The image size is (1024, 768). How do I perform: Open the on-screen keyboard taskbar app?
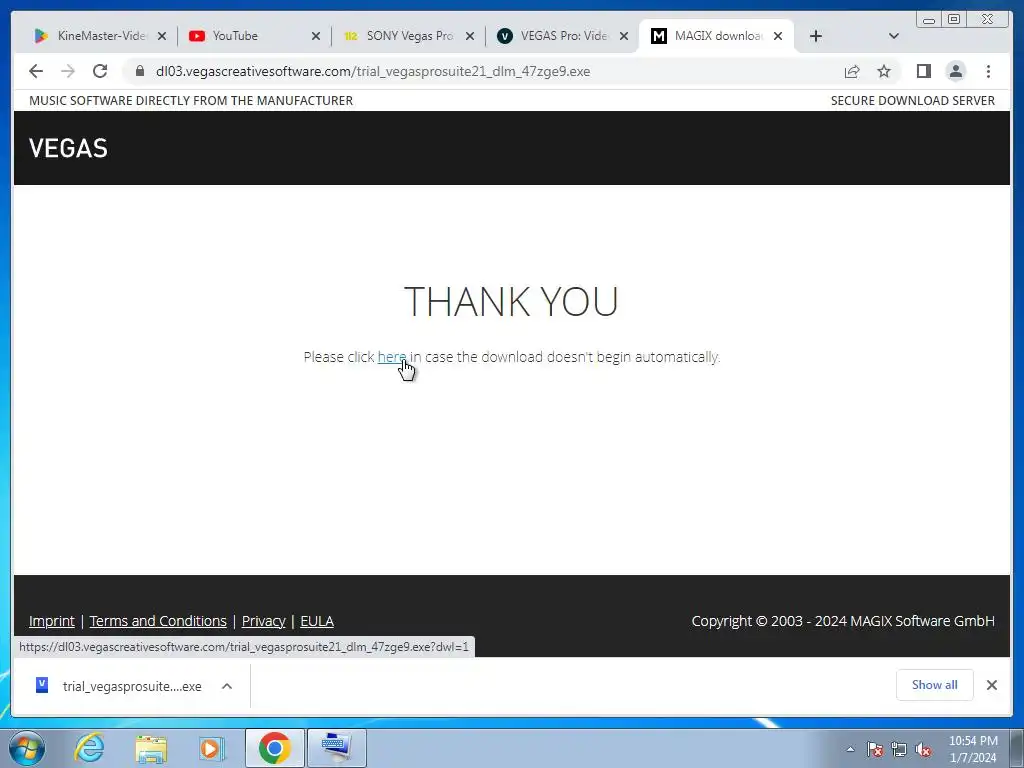(336, 748)
